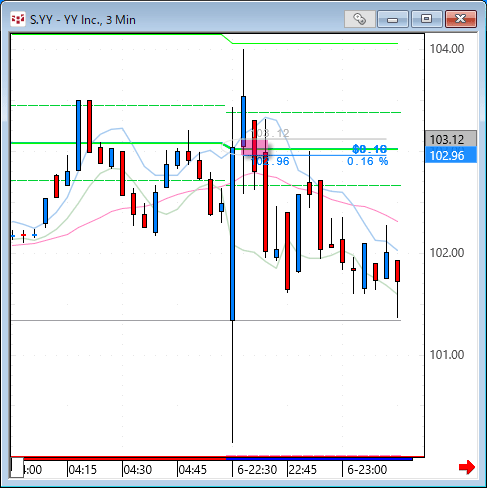
Task: Click the blue session bar below chart
Action: click(319, 459)
